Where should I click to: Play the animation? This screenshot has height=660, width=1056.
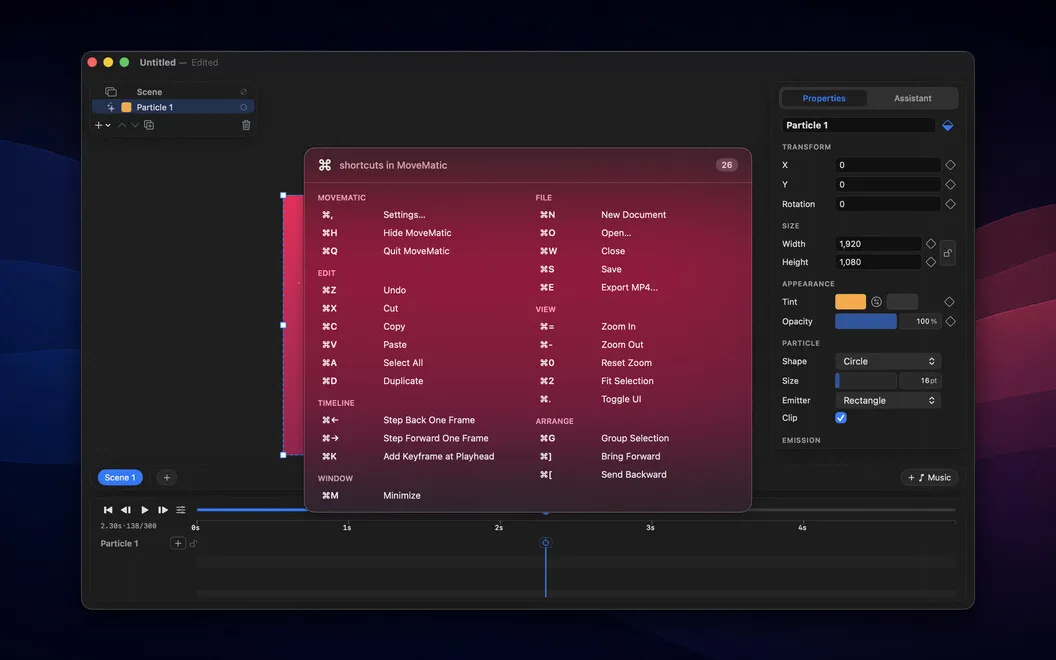pos(144,510)
